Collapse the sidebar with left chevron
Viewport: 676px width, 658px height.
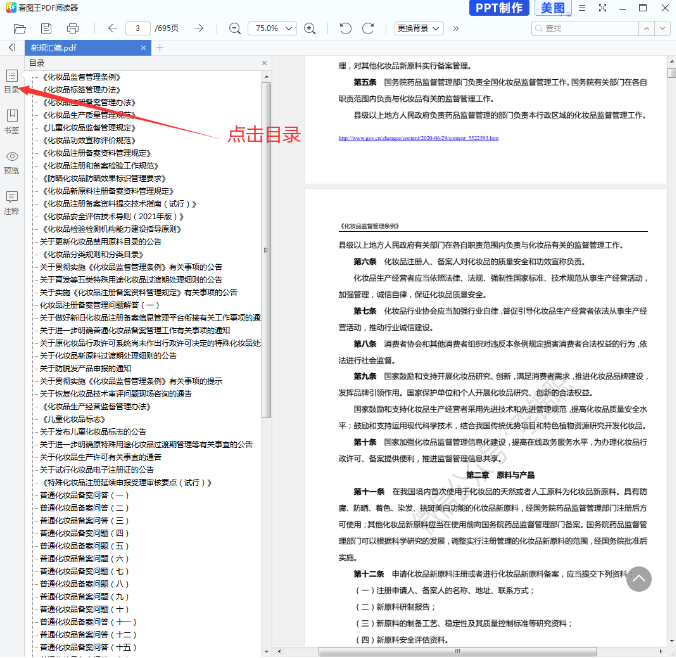11,47
